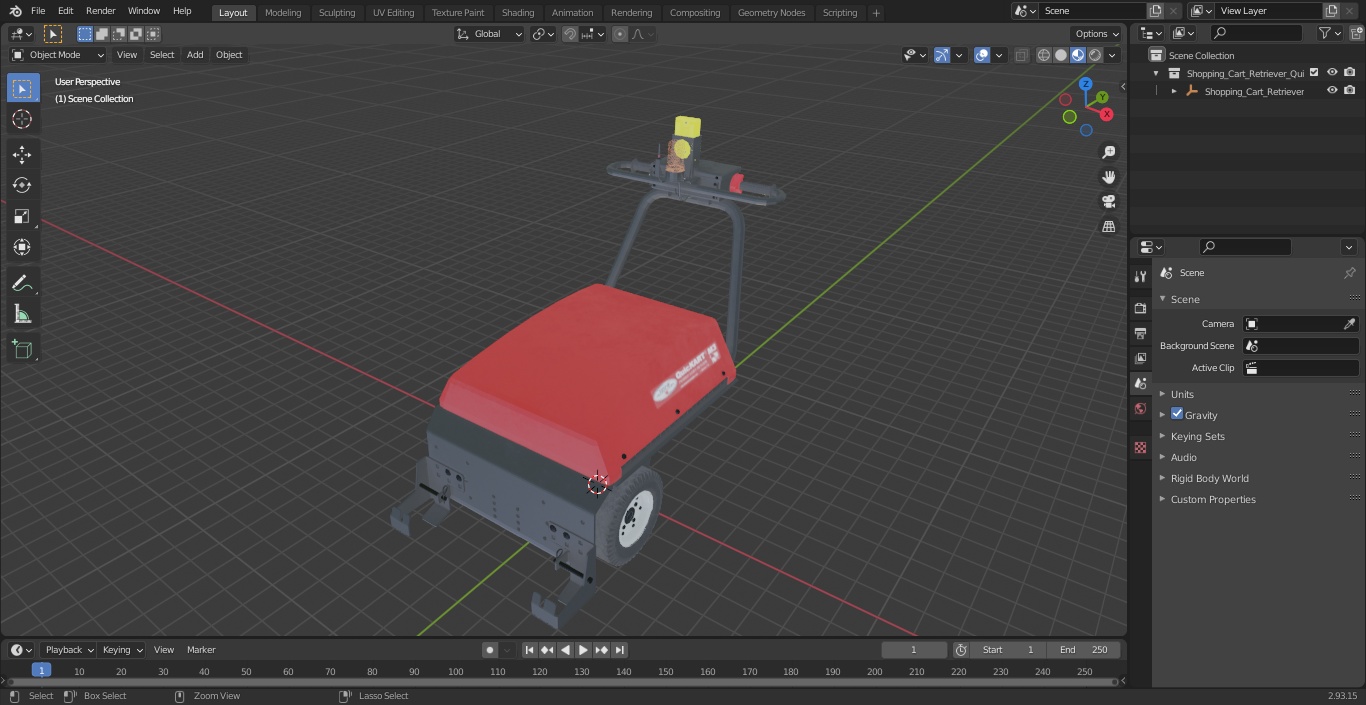Jump to previous keyframe
The height and width of the screenshot is (705, 1366).
coord(547,650)
